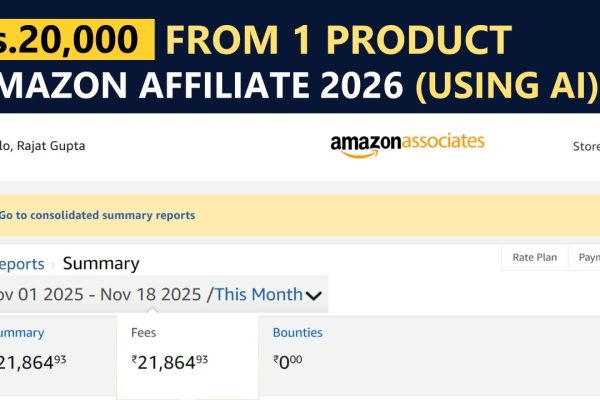Screen dimensions: 600x400
Task: Select the Bounties earnings tab
Action: click(x=297, y=333)
